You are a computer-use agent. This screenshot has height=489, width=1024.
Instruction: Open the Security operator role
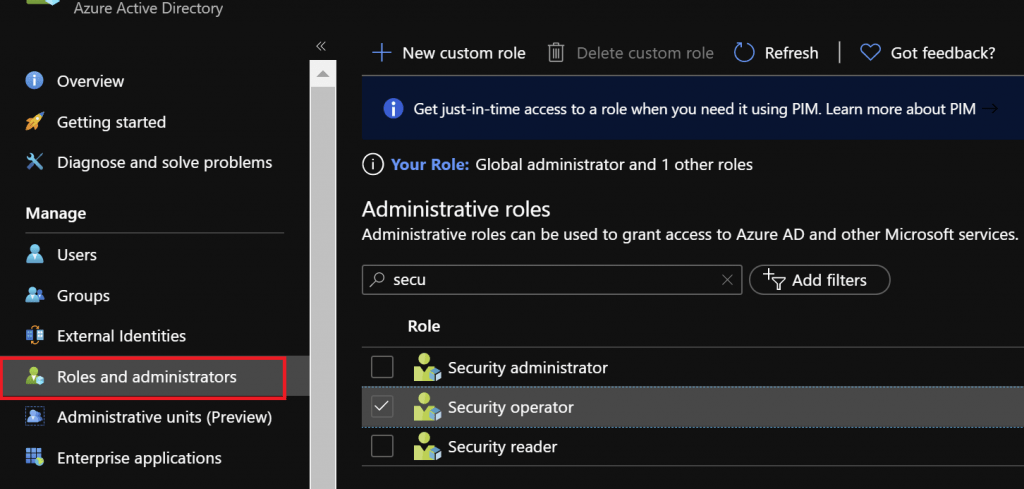pos(511,407)
